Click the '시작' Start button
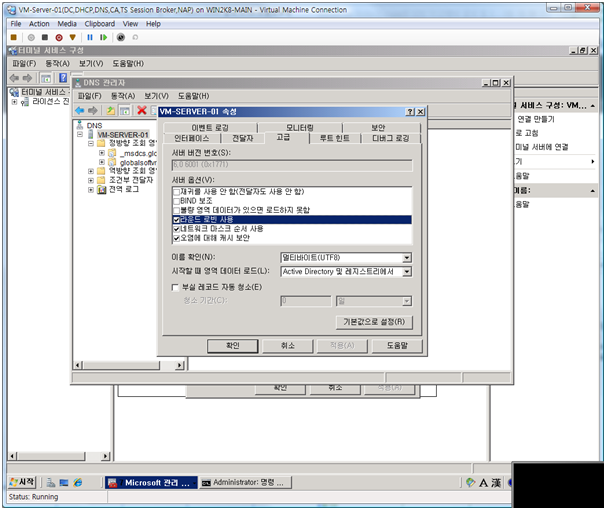The height and width of the screenshot is (510, 606). [x=22, y=482]
